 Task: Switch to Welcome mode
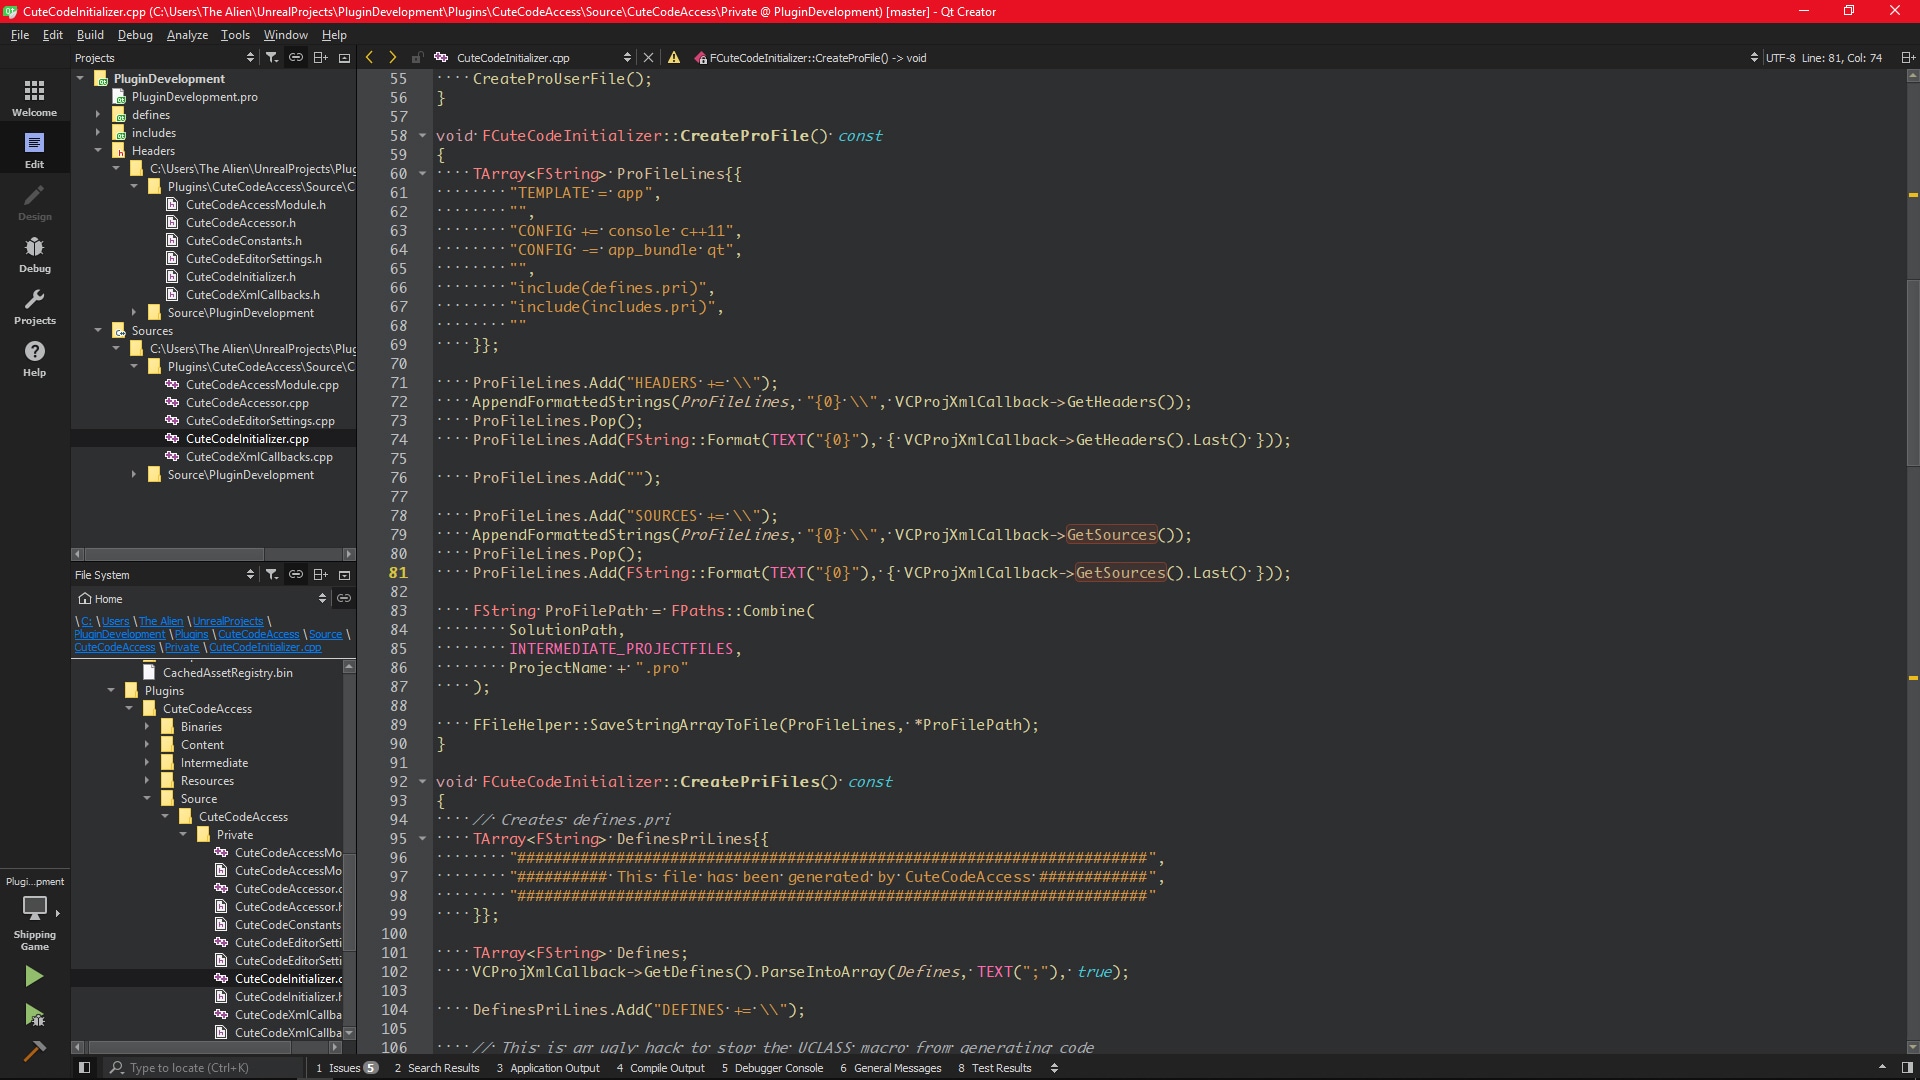[34, 96]
